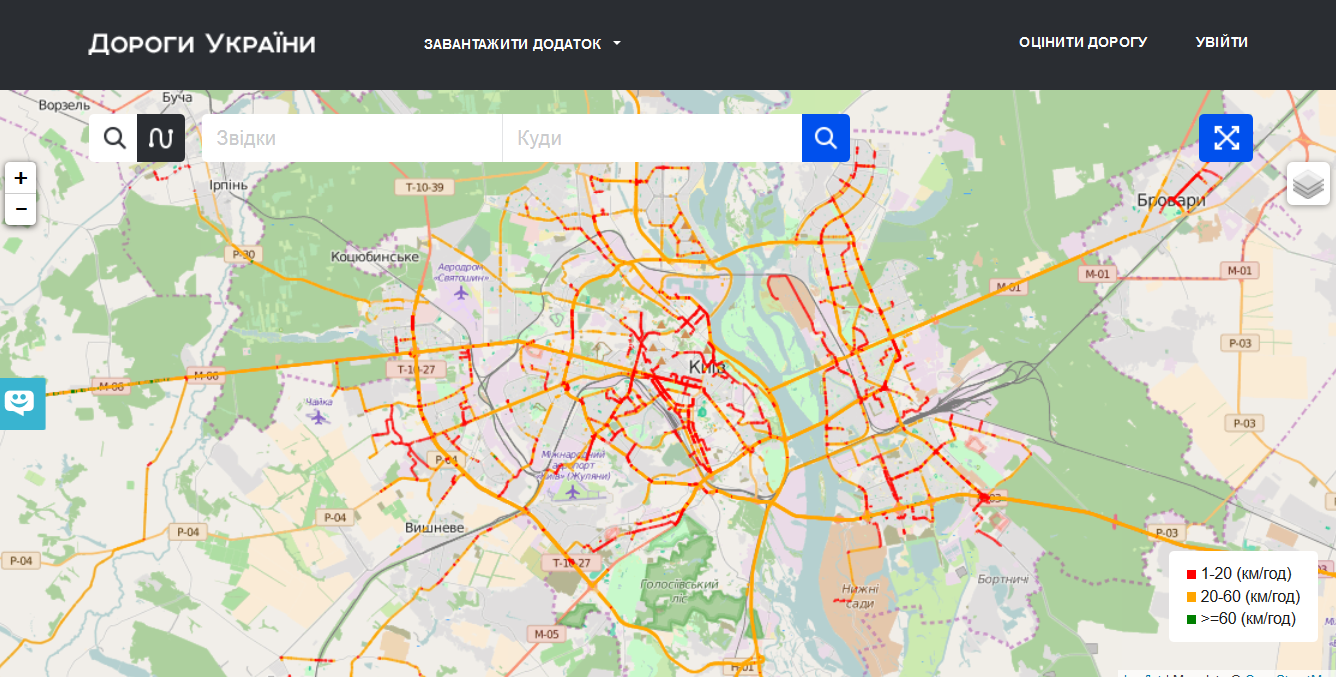Click the Ворзель town label
This screenshot has width=1336, height=677.
(x=64, y=104)
